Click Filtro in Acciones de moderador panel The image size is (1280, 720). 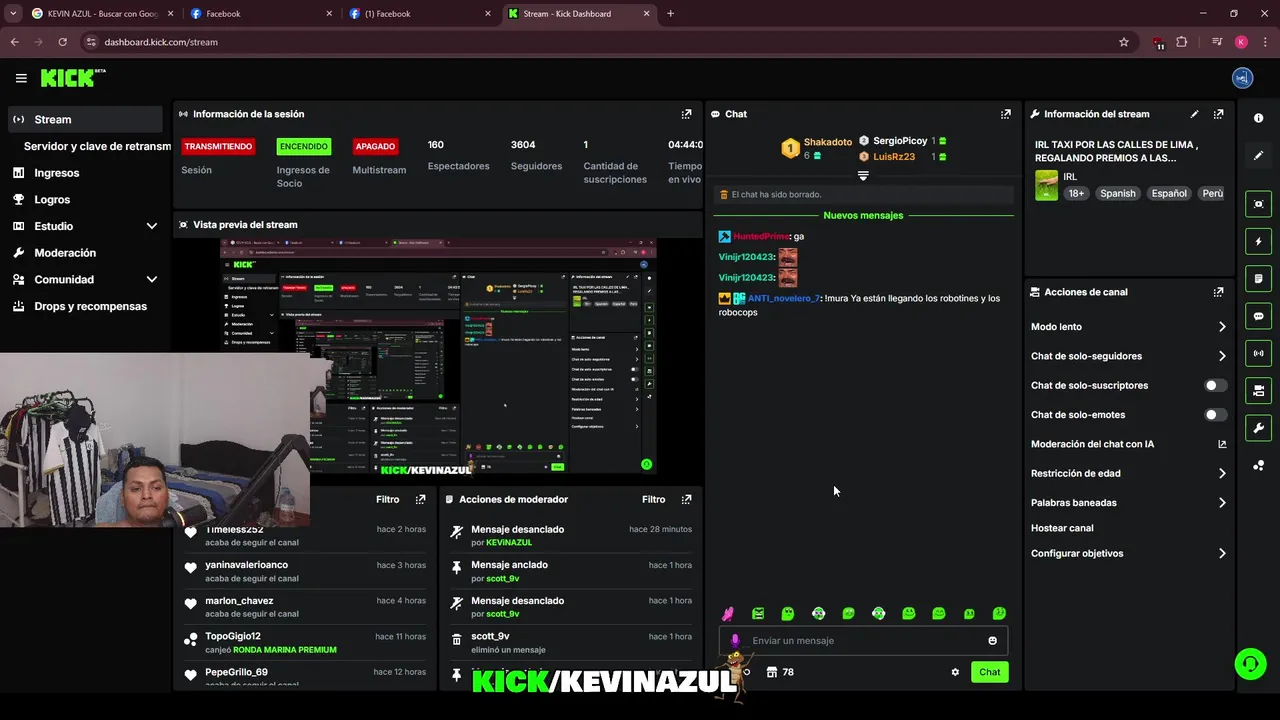(653, 499)
